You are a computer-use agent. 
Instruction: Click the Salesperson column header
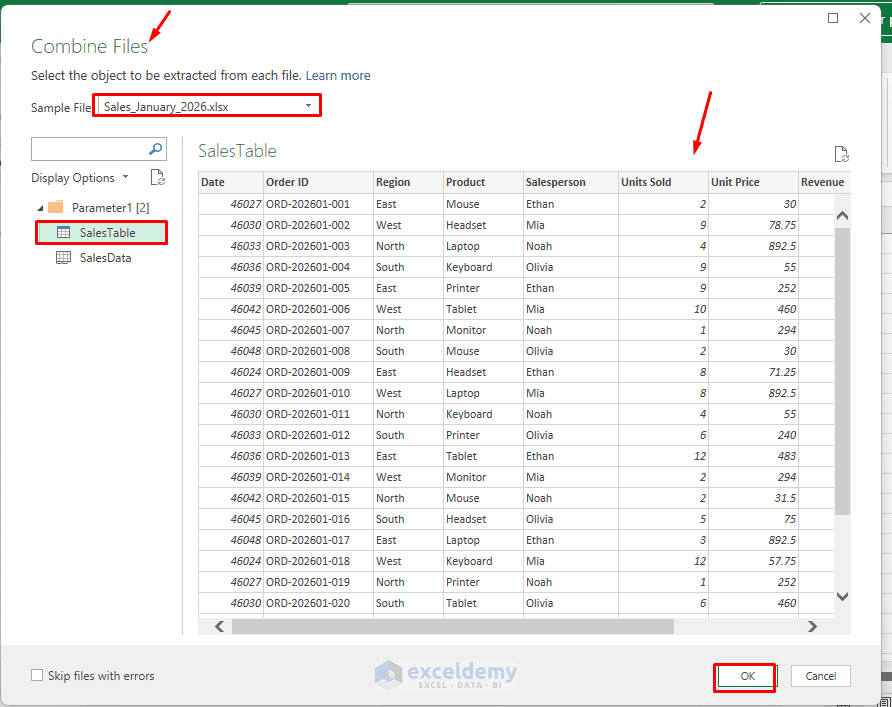571,182
